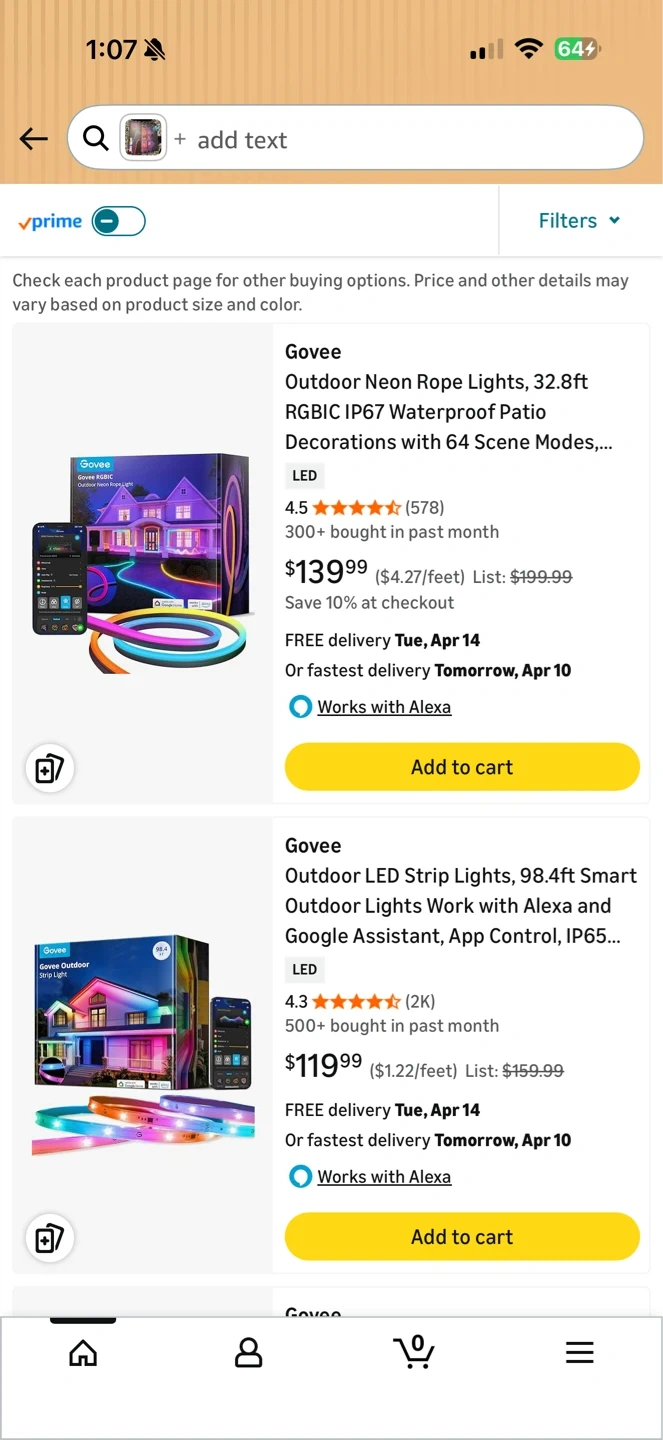
Task: Toggle the Prime filter switch
Action: tap(119, 221)
